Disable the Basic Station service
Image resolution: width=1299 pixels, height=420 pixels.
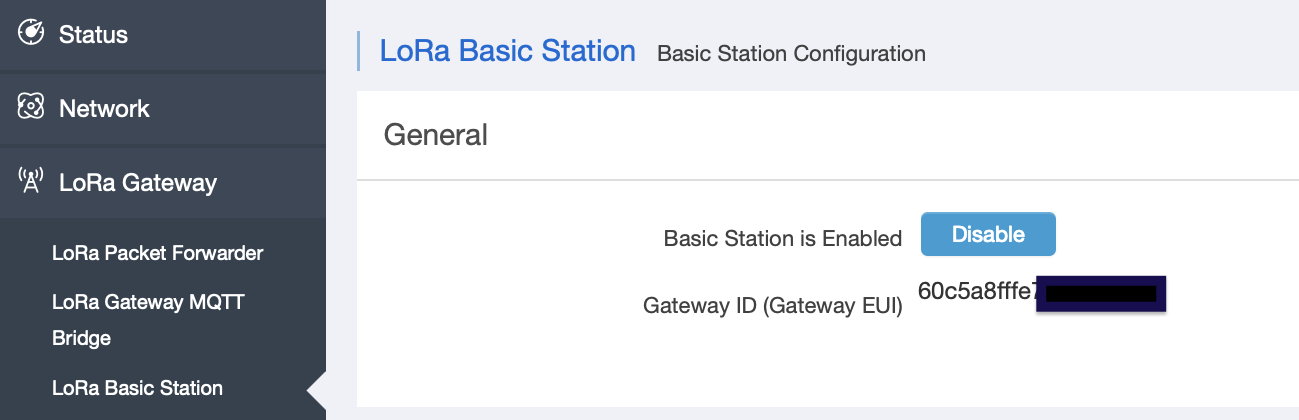[x=988, y=234]
